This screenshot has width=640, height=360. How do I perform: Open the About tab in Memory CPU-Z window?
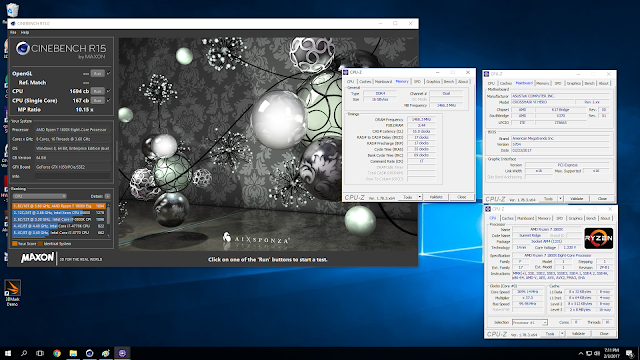pyautogui.click(x=463, y=82)
